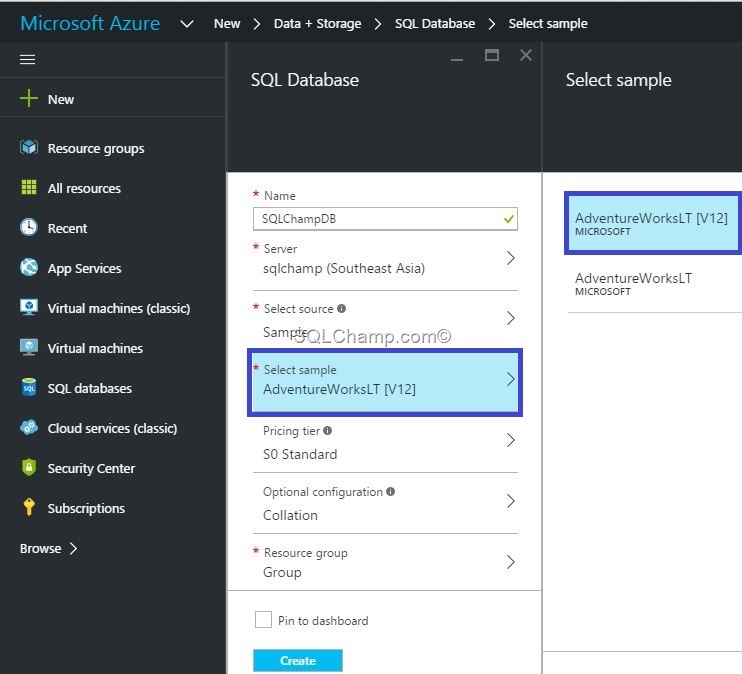Open the hamburger menu icon
The image size is (742, 674).
[27, 59]
